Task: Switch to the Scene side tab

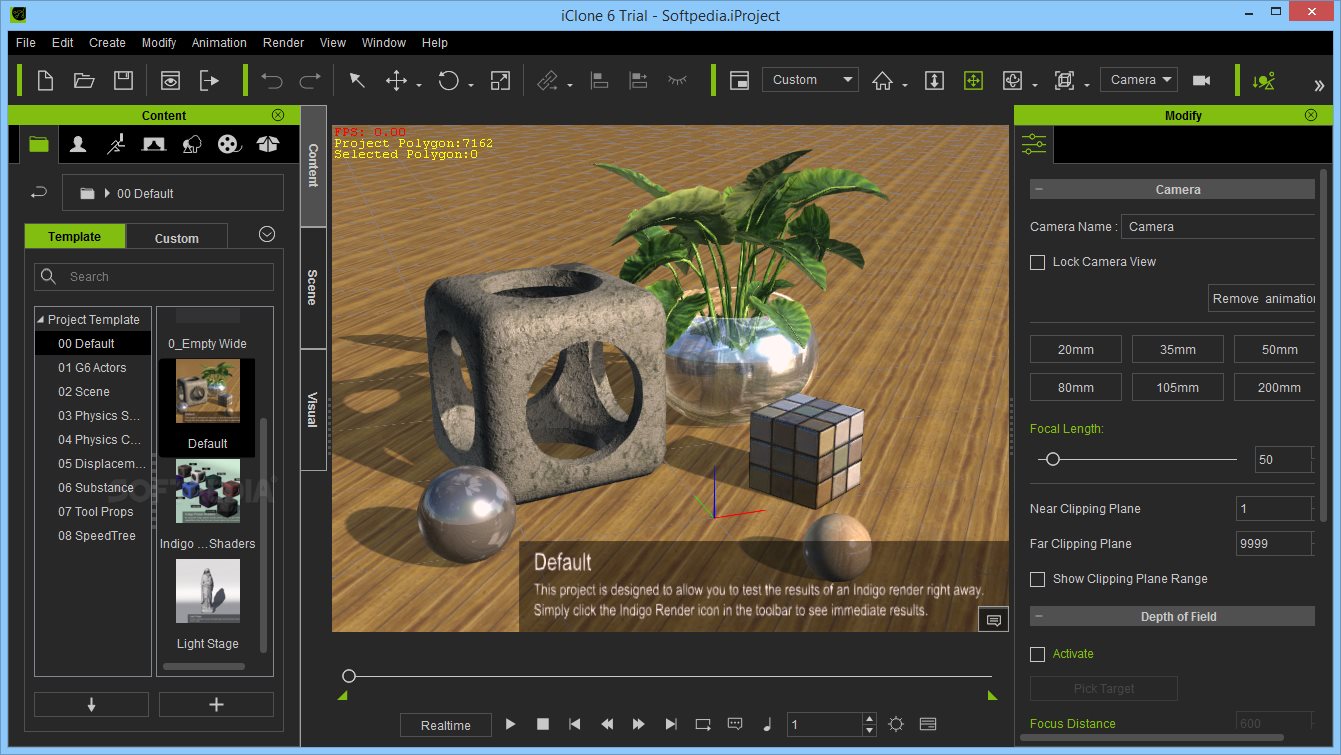Action: 313,288
